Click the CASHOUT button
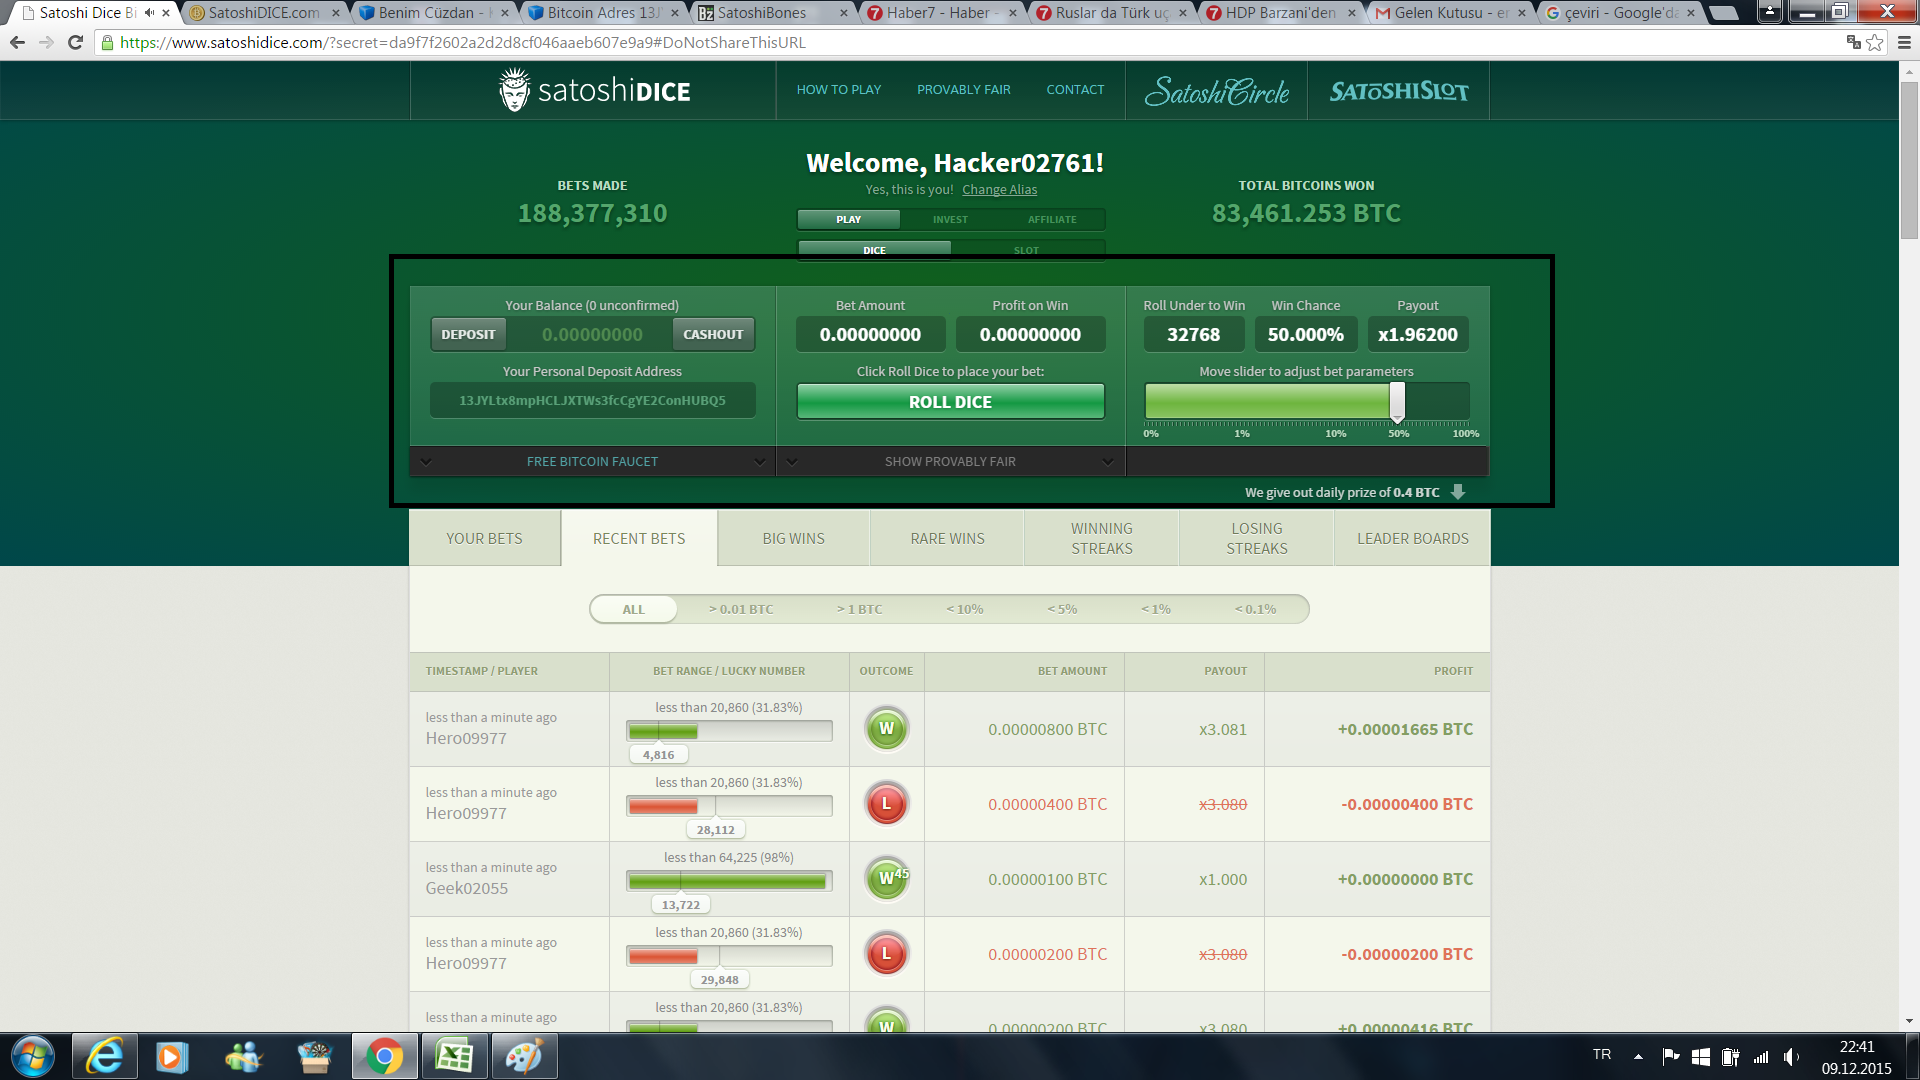The height and width of the screenshot is (1080, 1920). (x=713, y=334)
